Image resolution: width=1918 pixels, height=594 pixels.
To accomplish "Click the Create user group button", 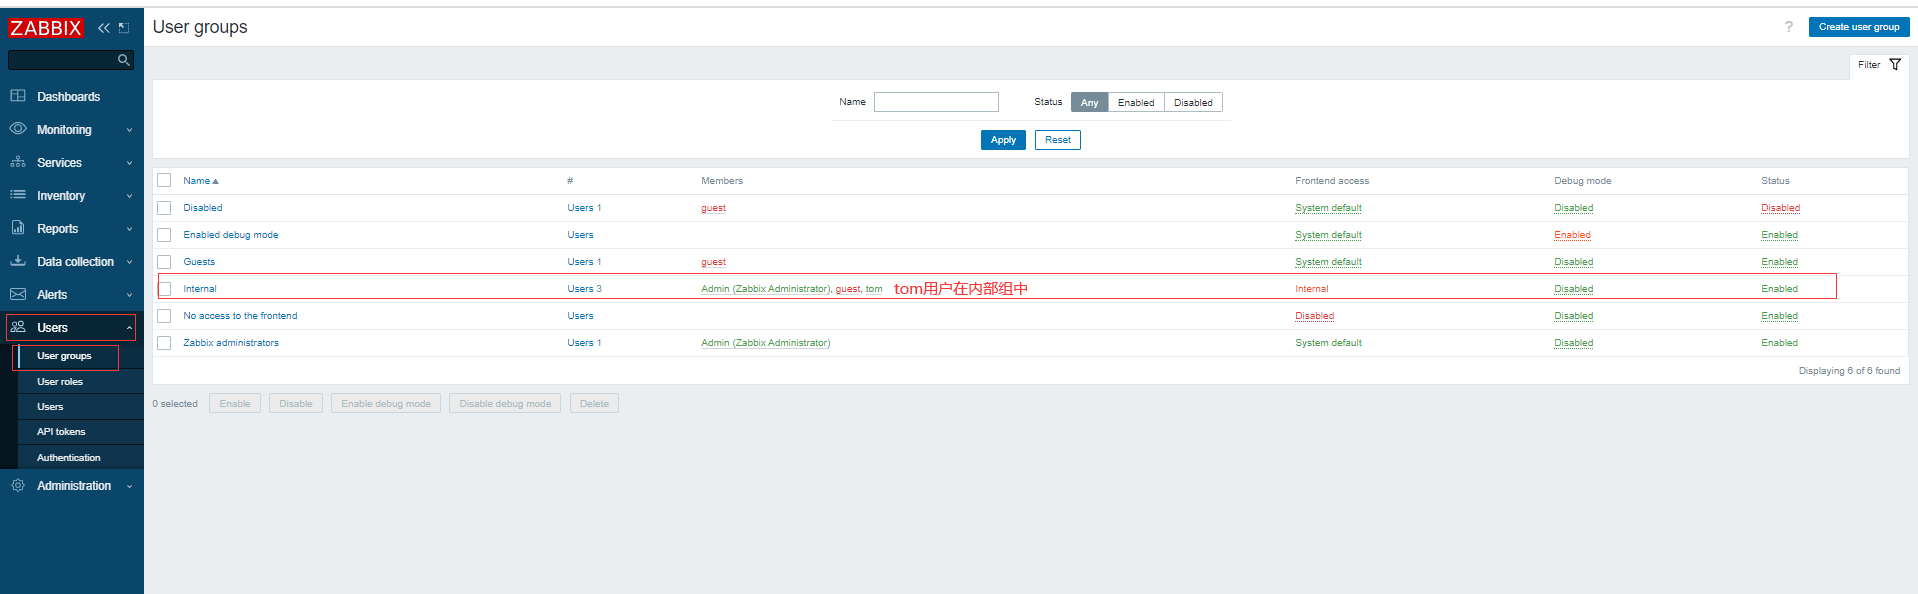I will pyautogui.click(x=1859, y=27).
